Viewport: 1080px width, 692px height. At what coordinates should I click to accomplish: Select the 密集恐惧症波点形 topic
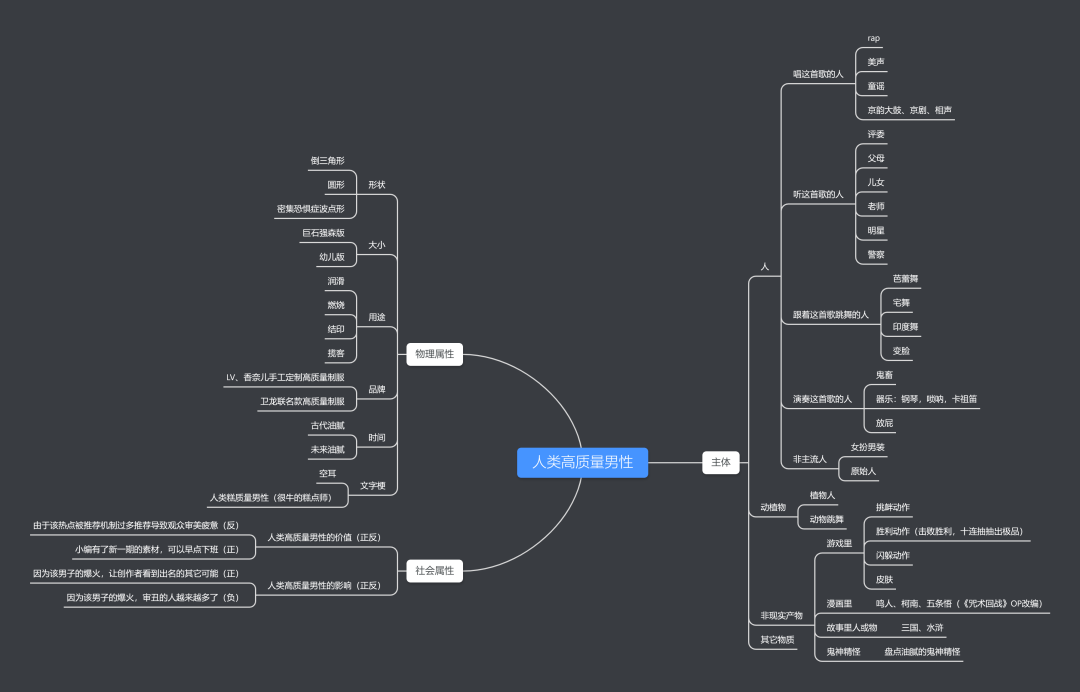(x=311, y=209)
